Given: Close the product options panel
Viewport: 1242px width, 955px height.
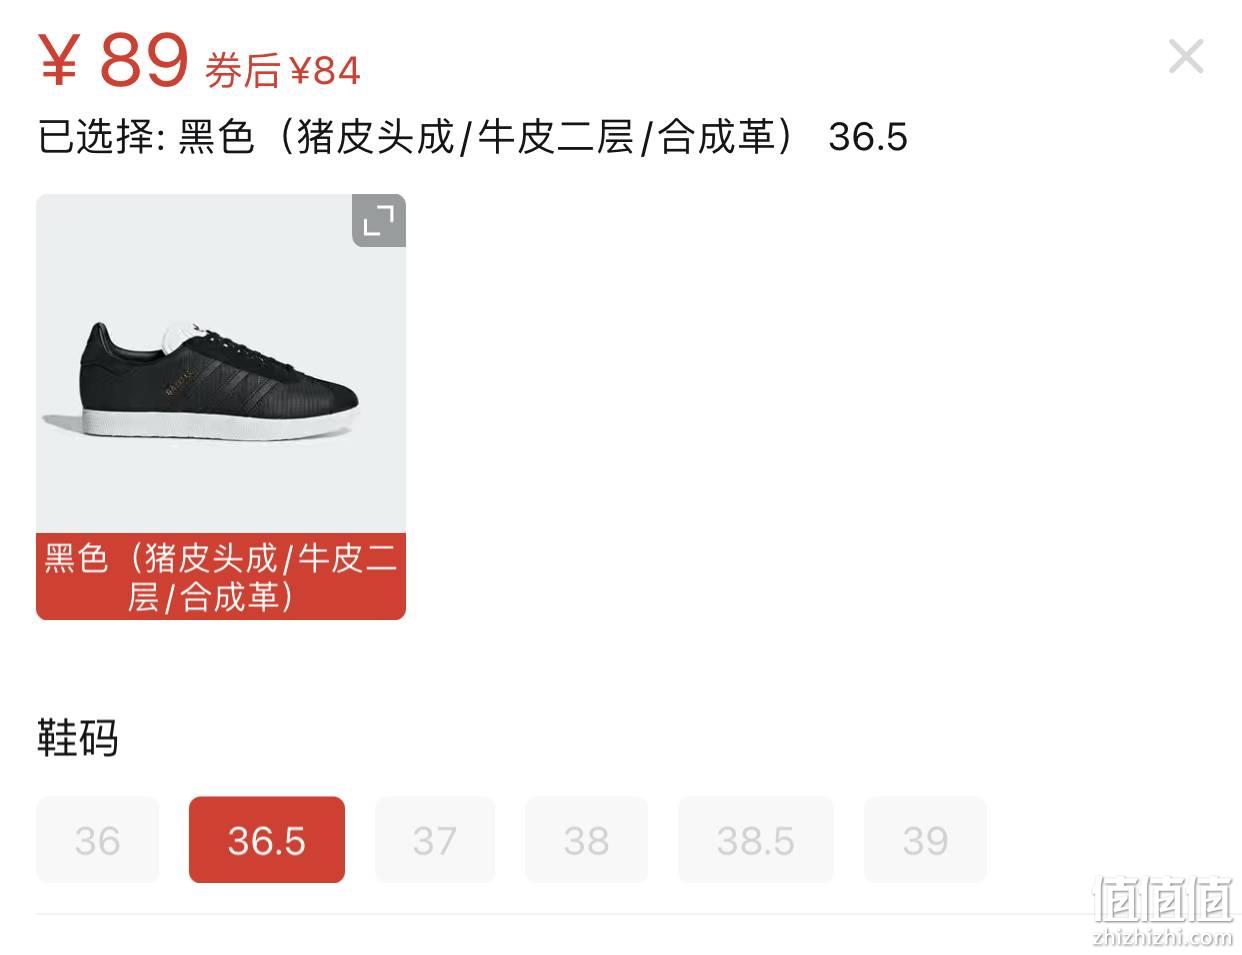Looking at the screenshot, I should click(1186, 56).
